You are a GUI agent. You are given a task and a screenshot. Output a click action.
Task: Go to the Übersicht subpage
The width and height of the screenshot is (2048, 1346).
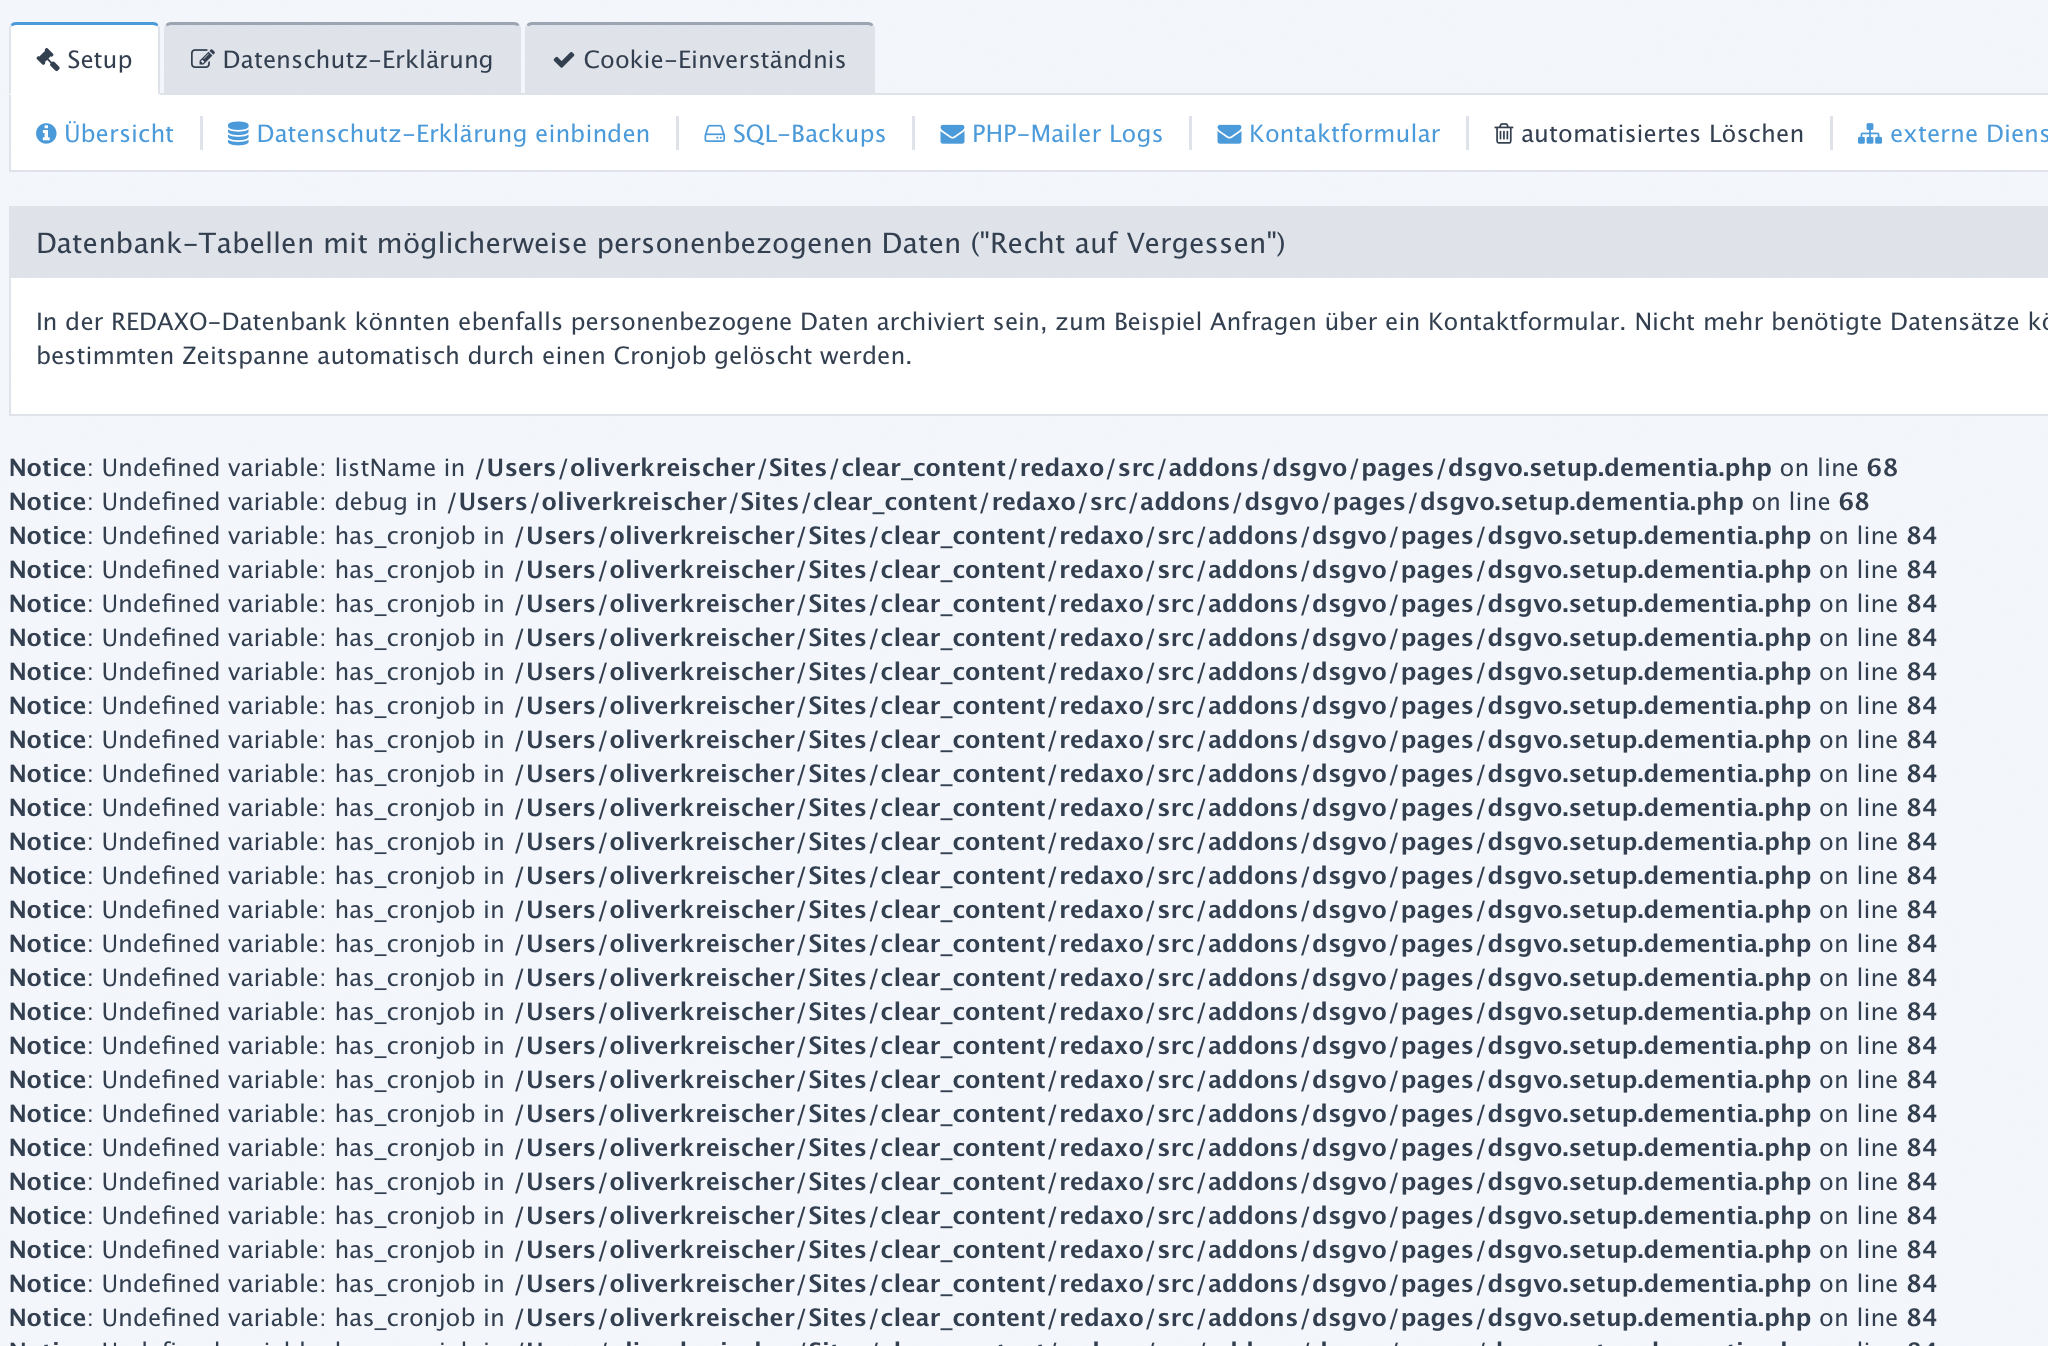119,134
